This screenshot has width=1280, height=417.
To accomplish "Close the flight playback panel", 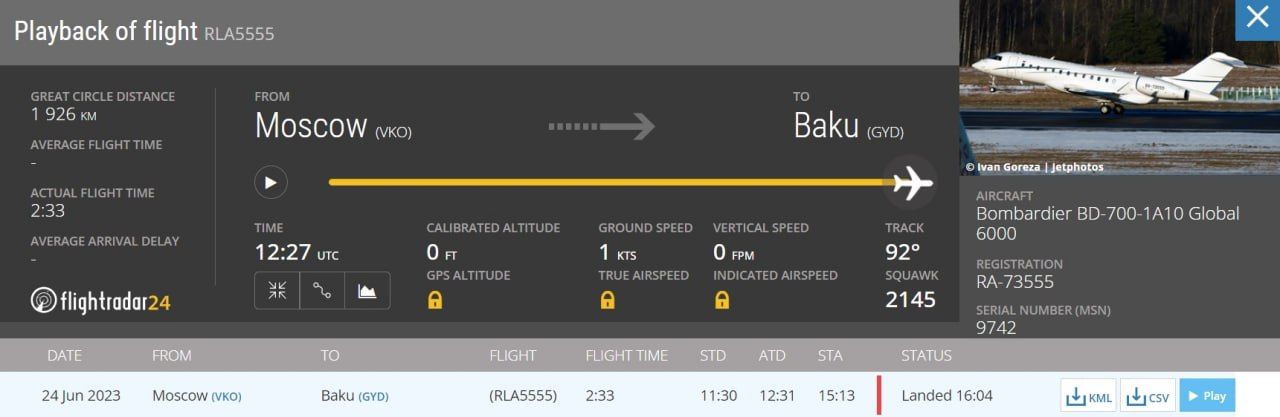I will [x=1257, y=19].
